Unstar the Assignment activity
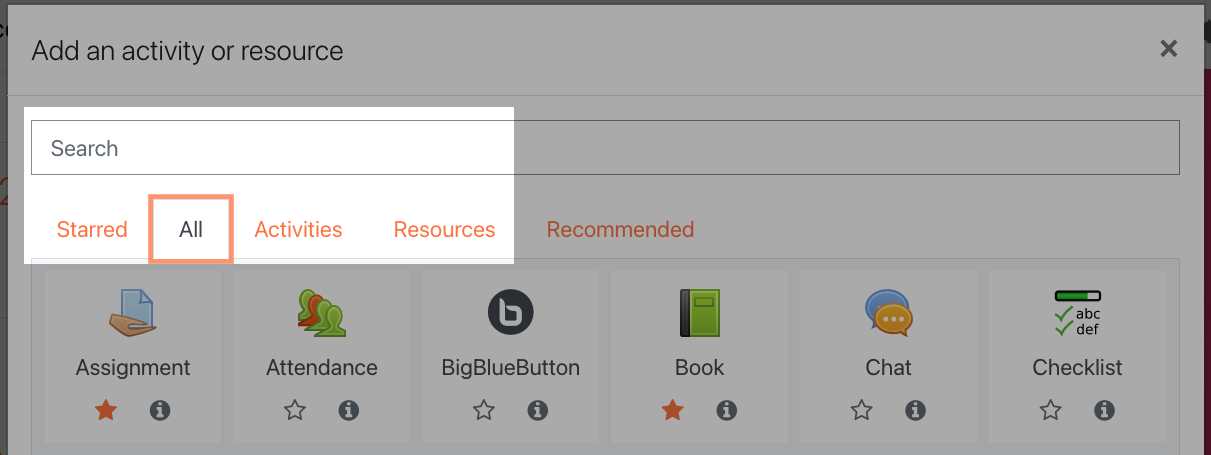The image size is (1211, 455). coord(106,410)
